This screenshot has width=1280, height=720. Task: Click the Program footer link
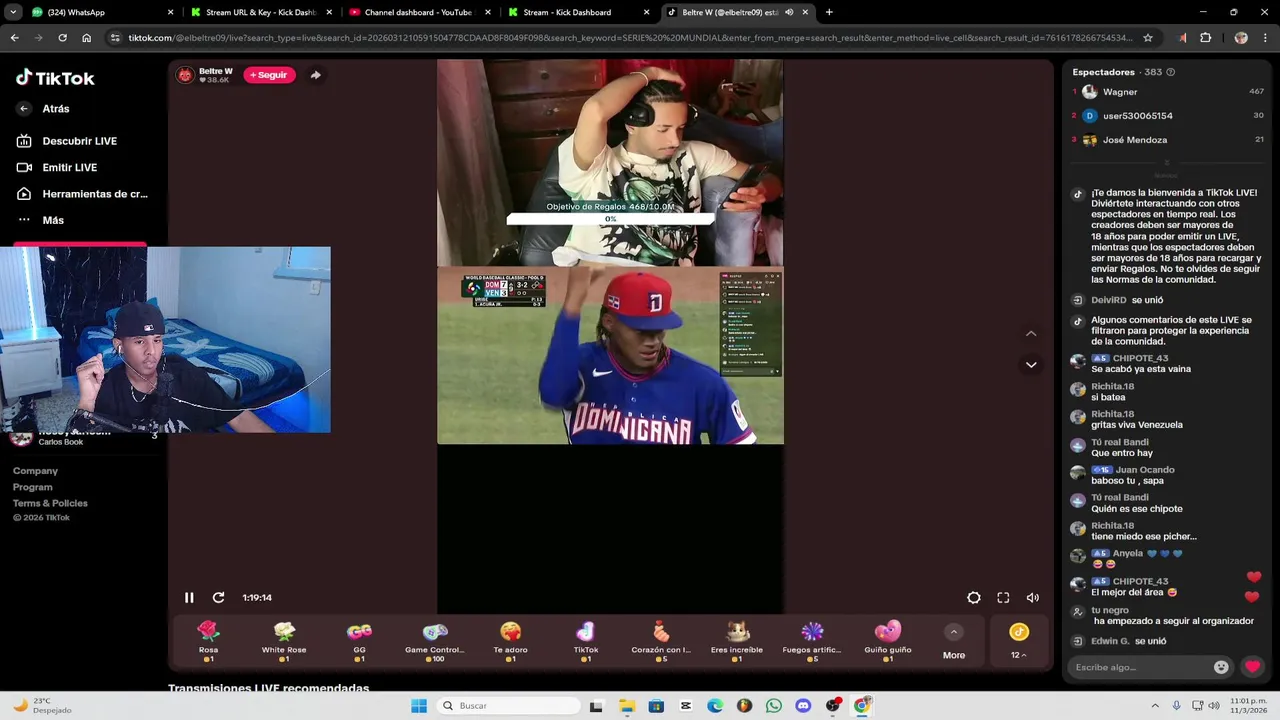click(x=33, y=487)
